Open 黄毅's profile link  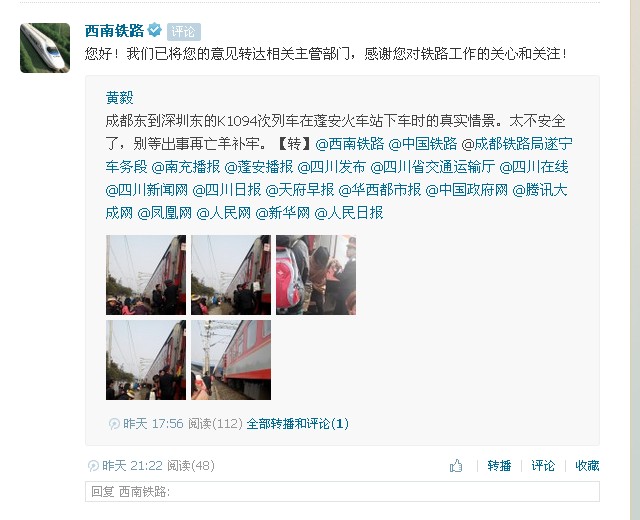click(x=120, y=98)
